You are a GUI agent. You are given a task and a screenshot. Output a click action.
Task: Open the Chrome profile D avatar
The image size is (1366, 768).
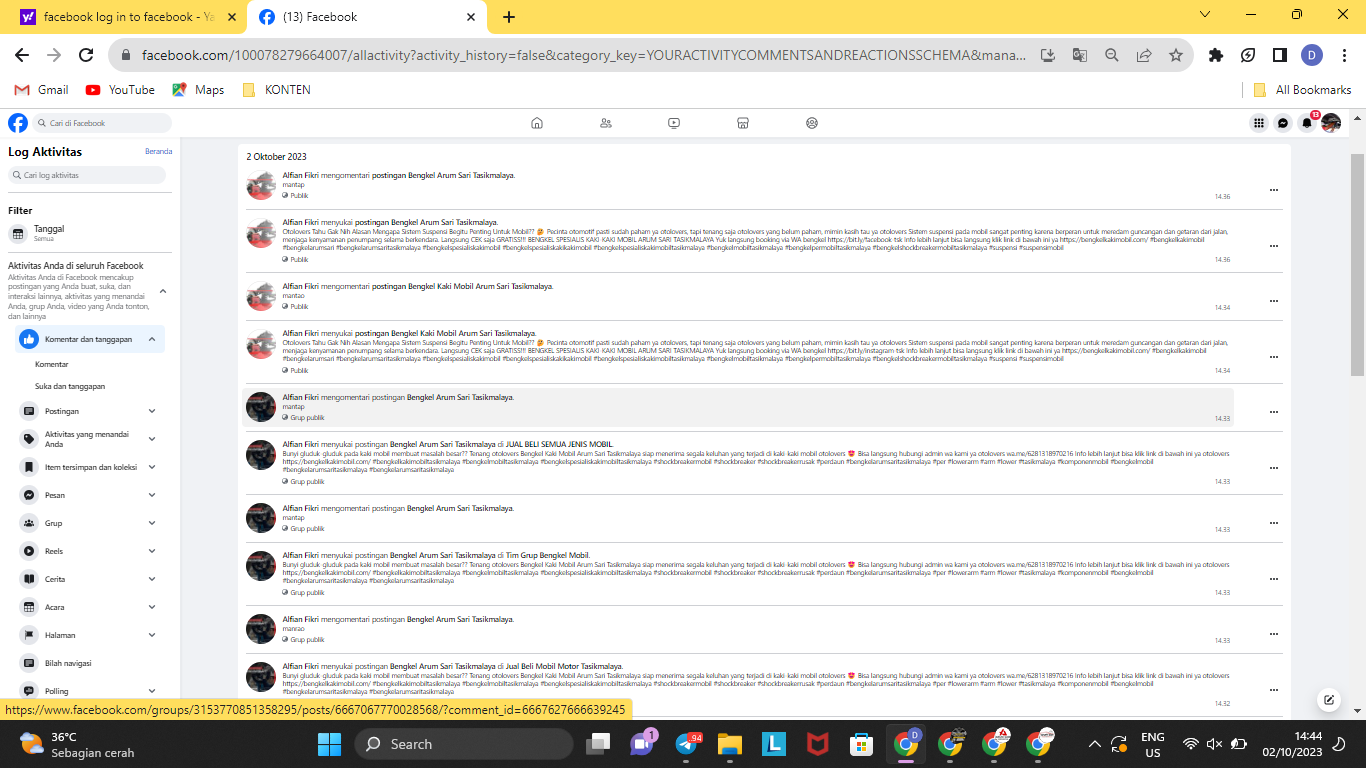coord(1312,55)
